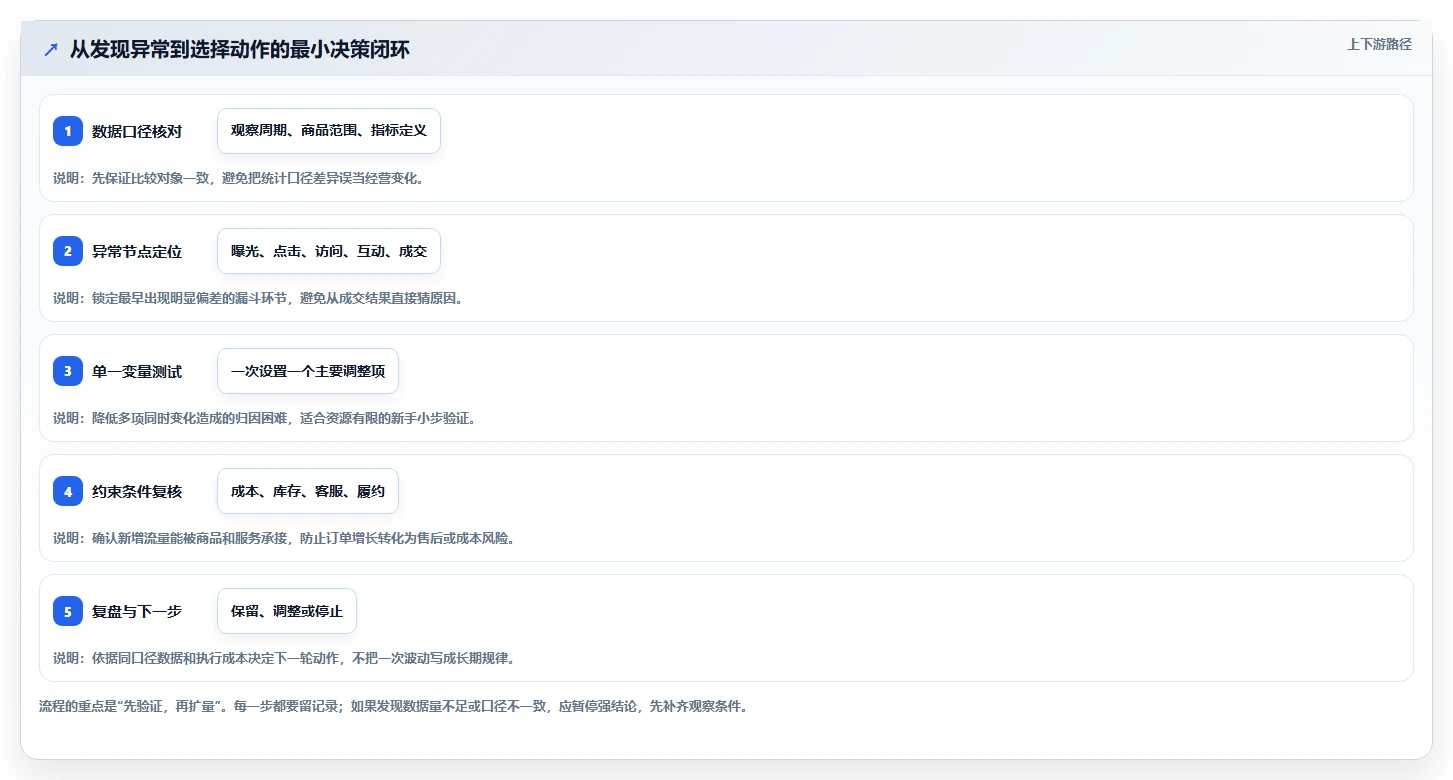
Task: Click the step label 单一变量测试
Action: click(x=137, y=372)
